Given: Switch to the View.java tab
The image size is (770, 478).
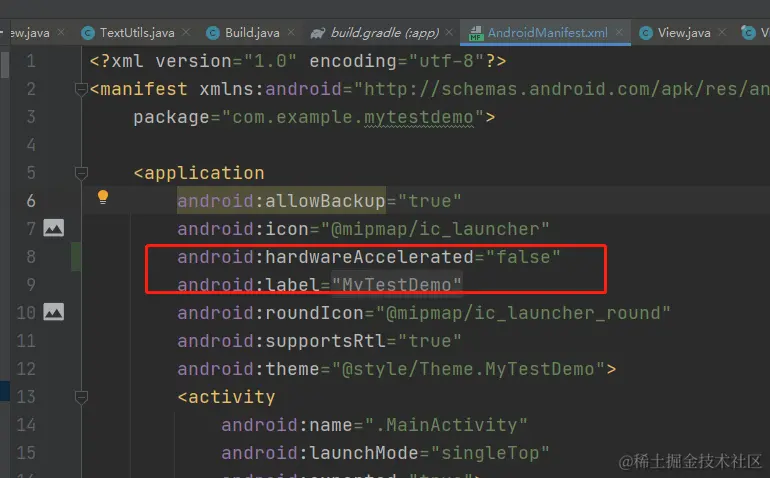Looking at the screenshot, I should coord(684,32).
